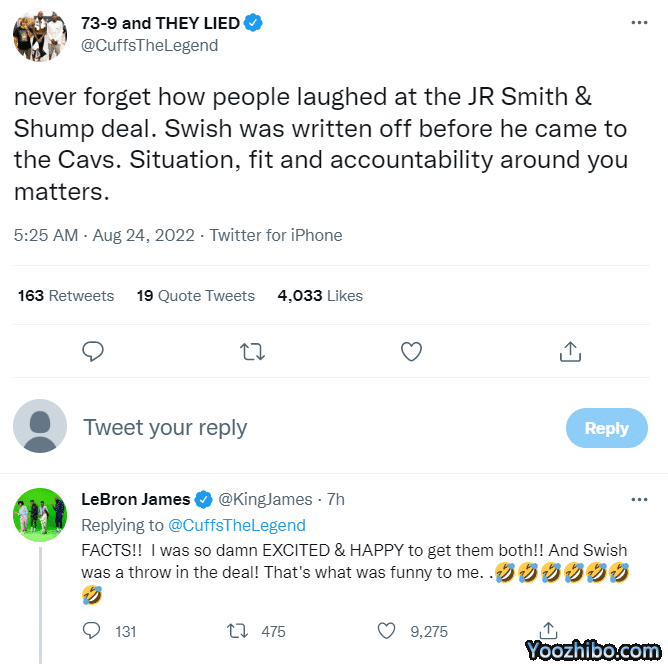Retweet LeBron James's reply with 475 retweets
The width and height of the screenshot is (668, 666).
tap(238, 631)
